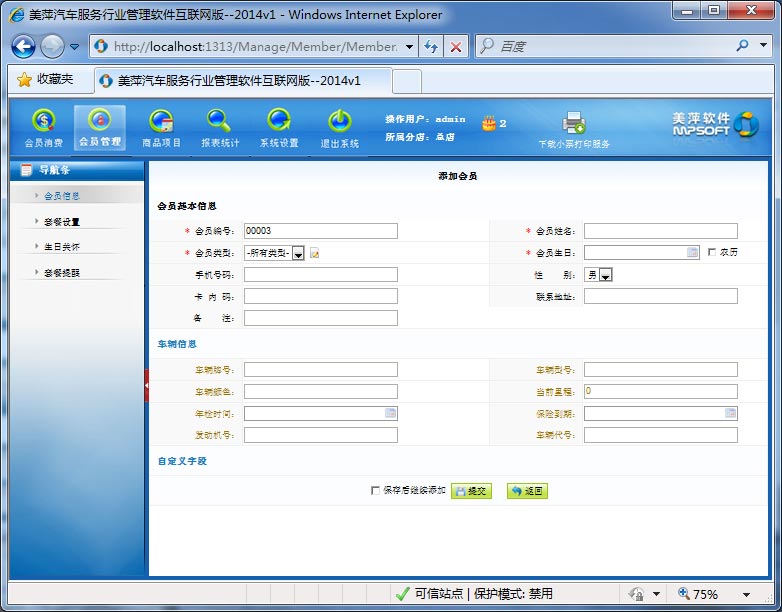The image size is (782, 612).
Task: Open calendar picker for 年检时间 field
Action: click(390, 413)
